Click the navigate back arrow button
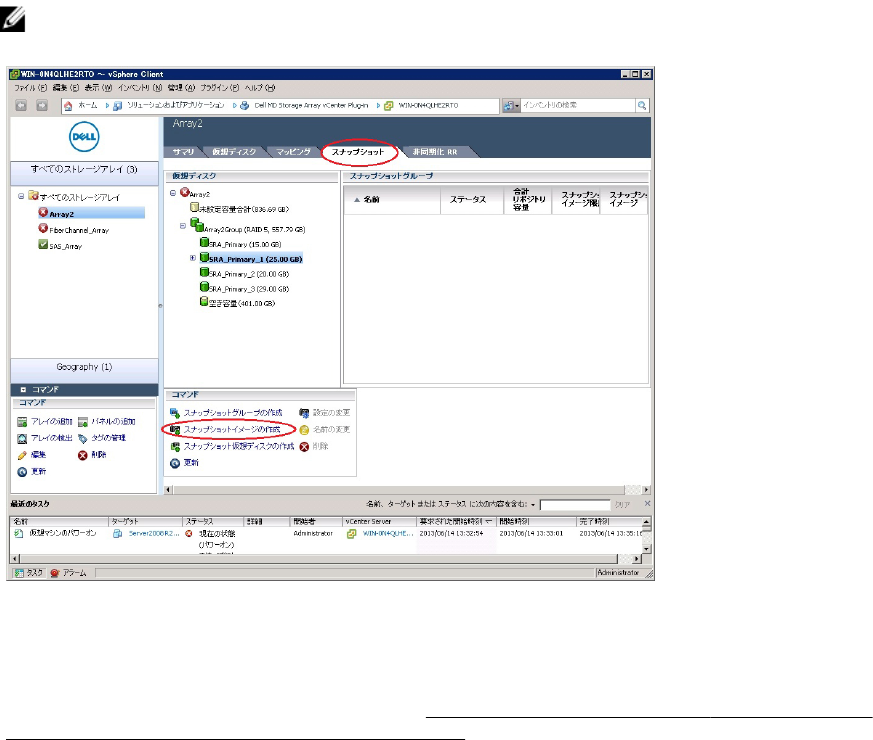 [21, 105]
